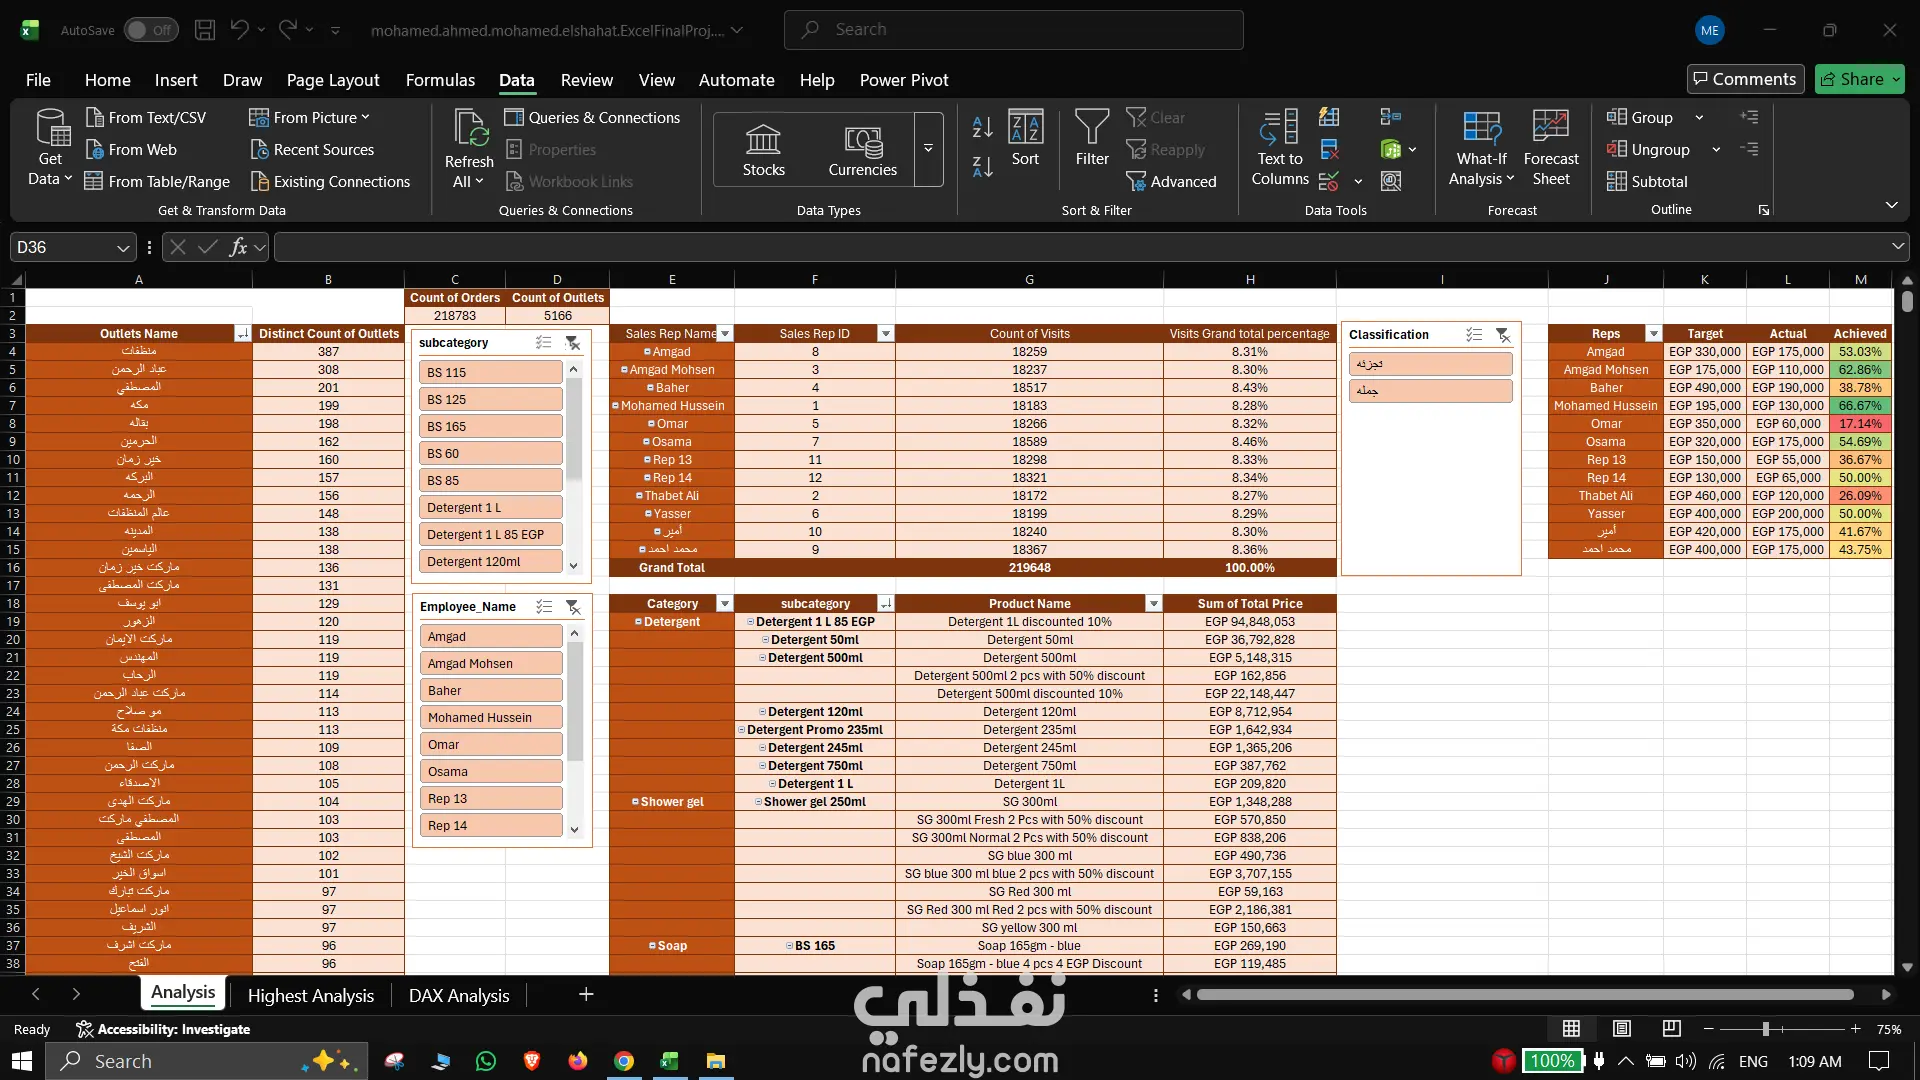The image size is (1920, 1080).
Task: Switch to the DAX Analysis sheet
Action: click(x=459, y=995)
